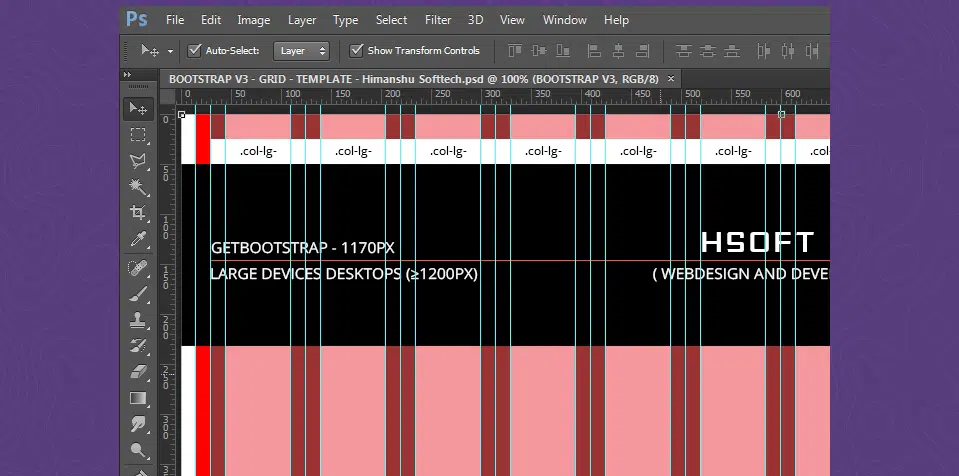The image size is (959, 476).
Task: Select the Move tool in the toolbox
Action: pos(138,109)
